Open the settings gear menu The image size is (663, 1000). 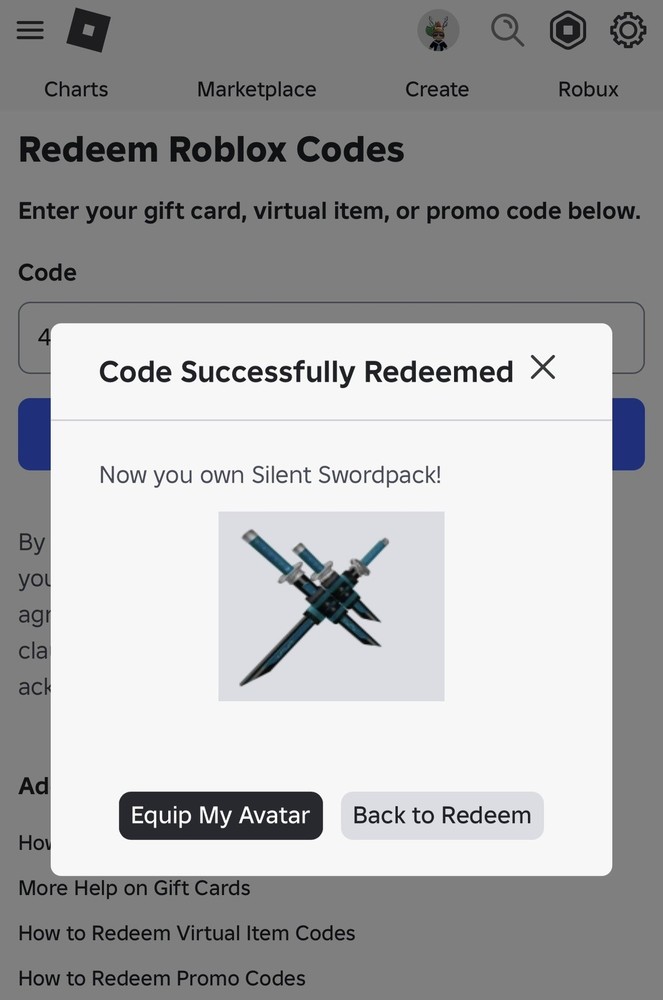tap(628, 30)
